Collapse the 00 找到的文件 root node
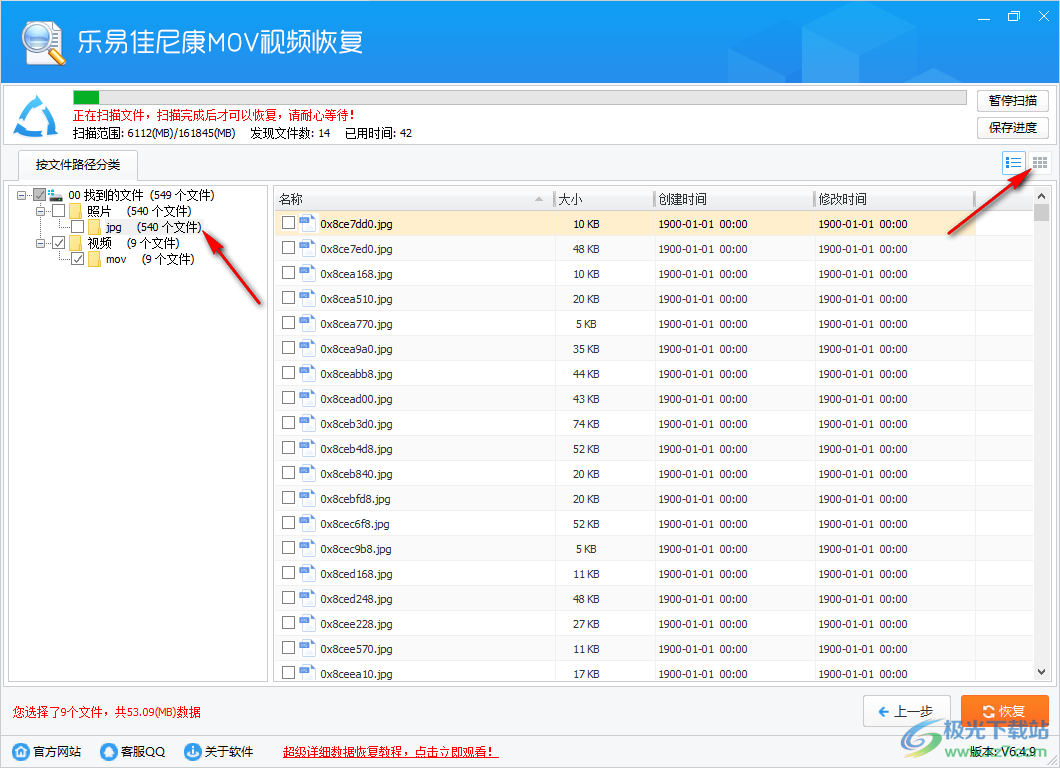The height and width of the screenshot is (768, 1060). click(x=22, y=195)
